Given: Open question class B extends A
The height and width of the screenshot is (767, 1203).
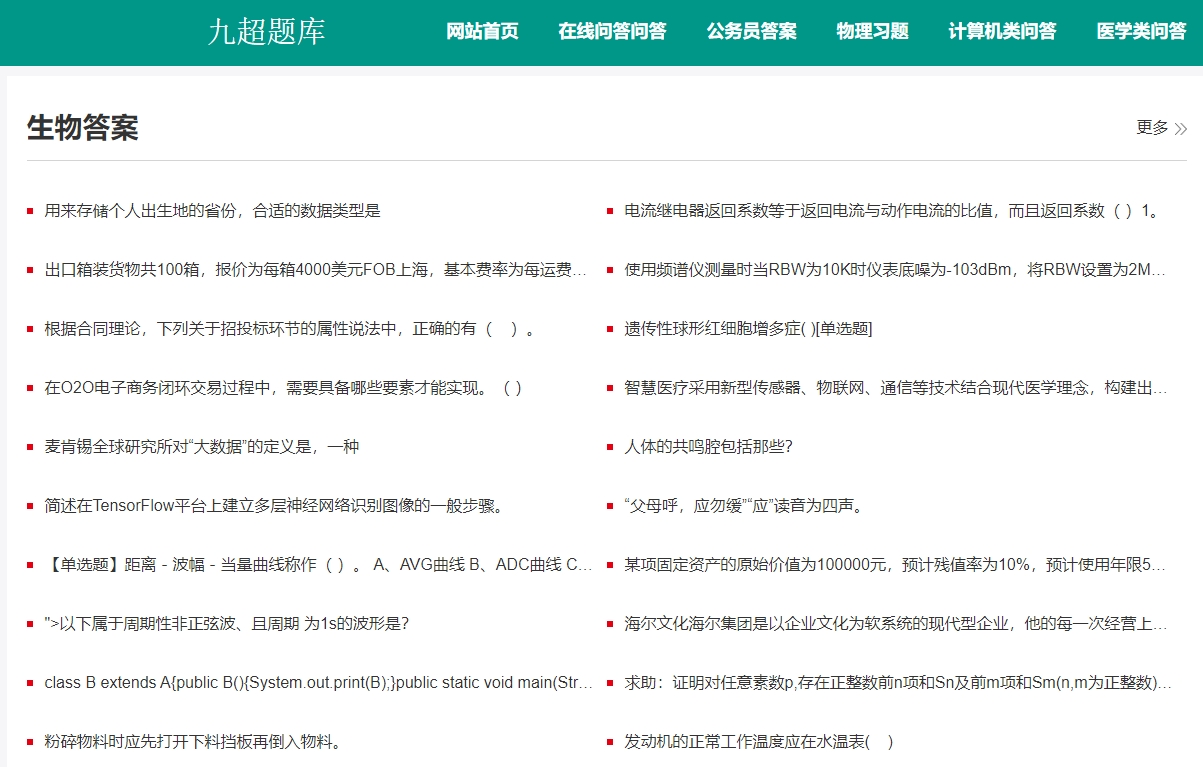Looking at the screenshot, I should (318, 683).
